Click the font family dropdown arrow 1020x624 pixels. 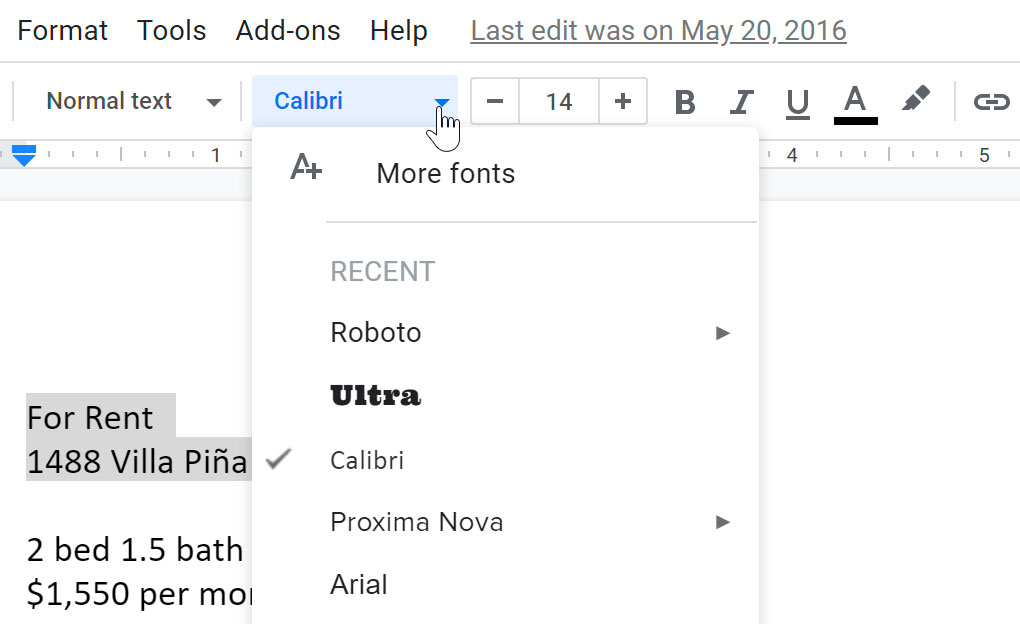(x=442, y=101)
